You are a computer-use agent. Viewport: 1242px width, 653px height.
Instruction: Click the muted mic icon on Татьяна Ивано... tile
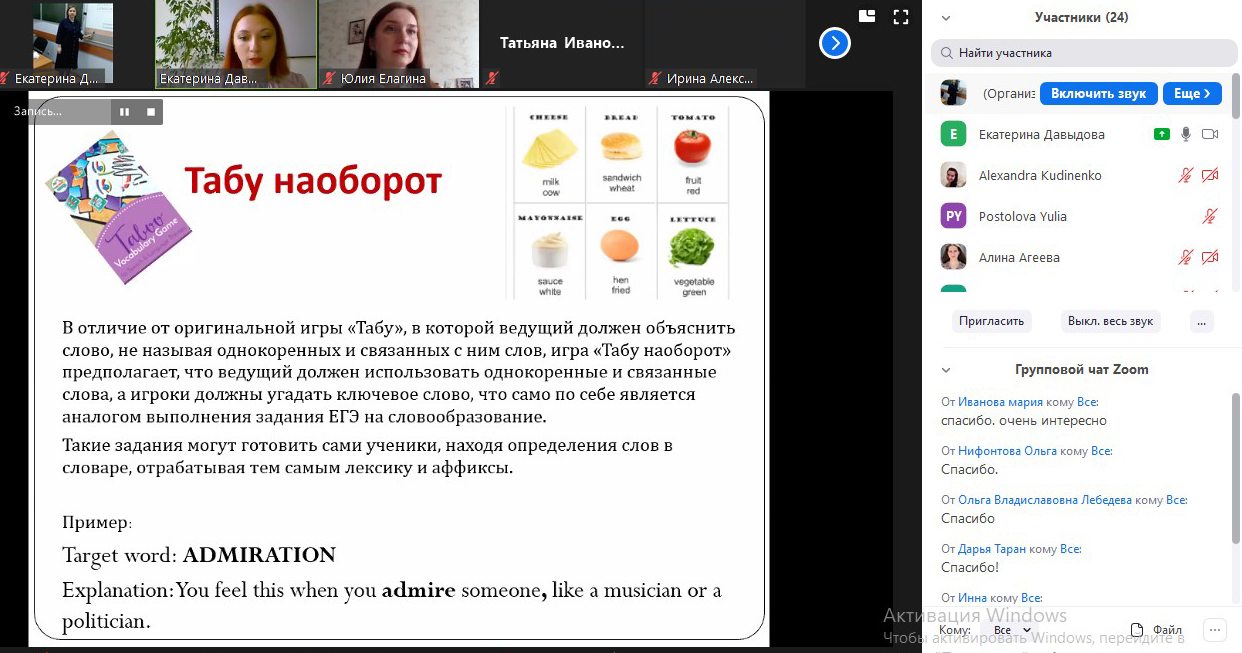493,78
